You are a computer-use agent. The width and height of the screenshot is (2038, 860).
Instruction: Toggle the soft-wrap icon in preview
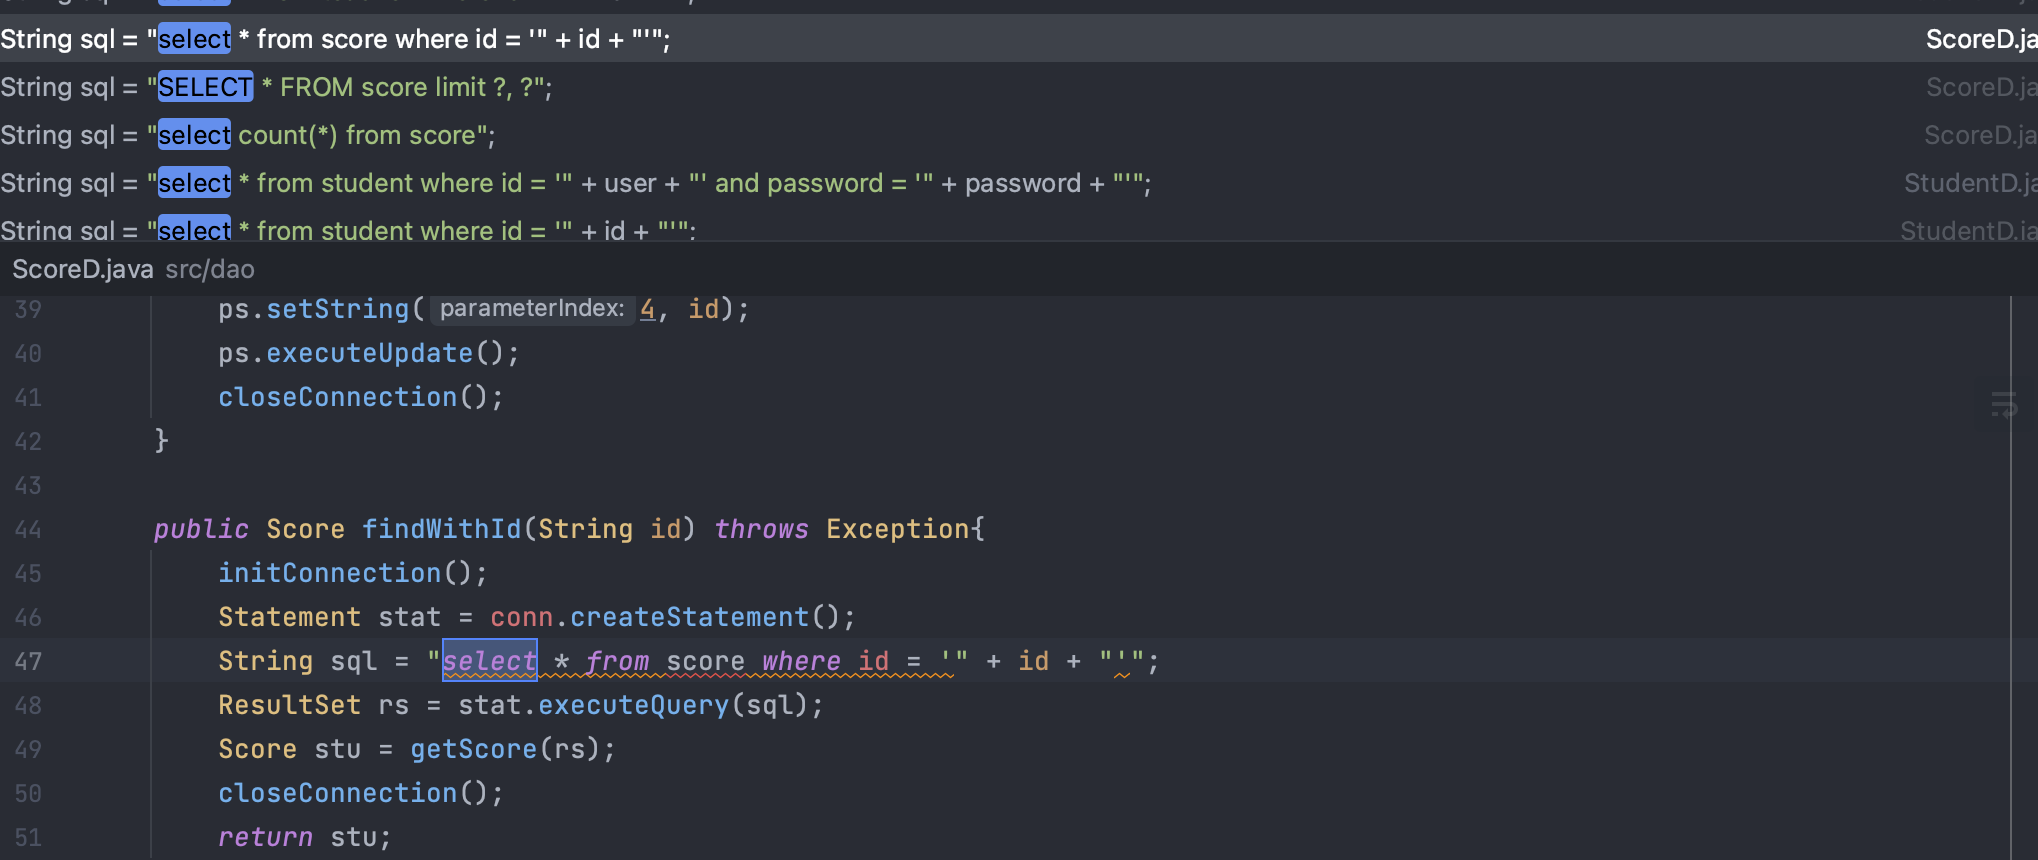point(2003,405)
